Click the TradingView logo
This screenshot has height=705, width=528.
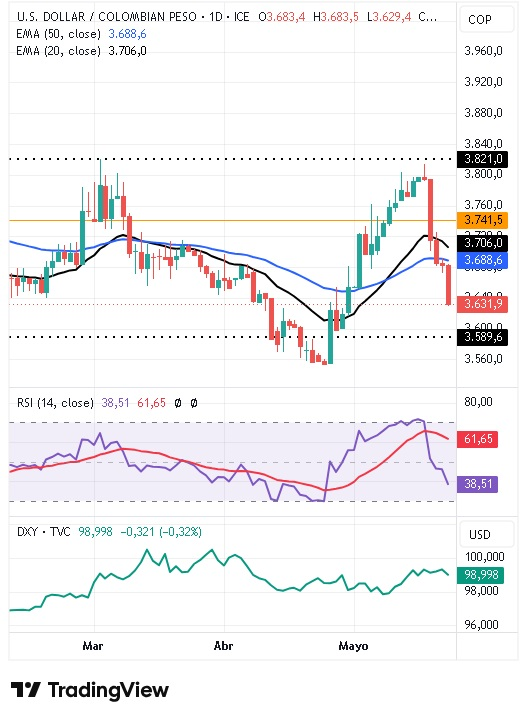tap(89, 689)
